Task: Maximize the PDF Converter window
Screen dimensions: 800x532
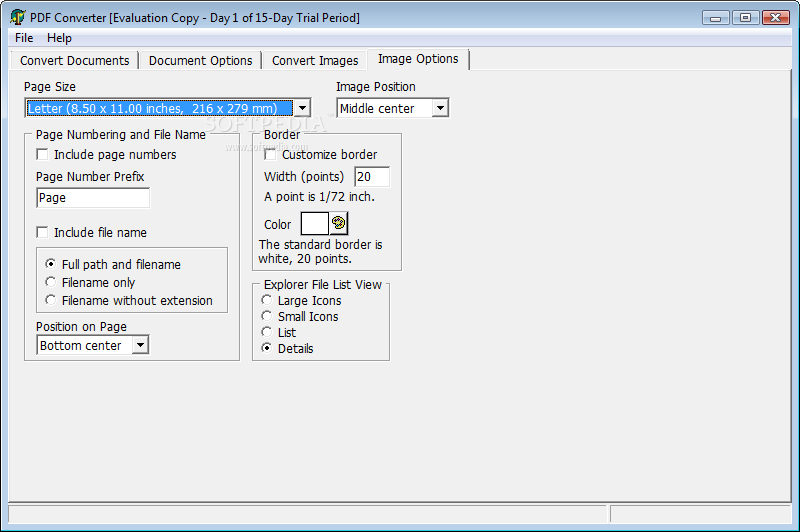Action: click(745, 18)
